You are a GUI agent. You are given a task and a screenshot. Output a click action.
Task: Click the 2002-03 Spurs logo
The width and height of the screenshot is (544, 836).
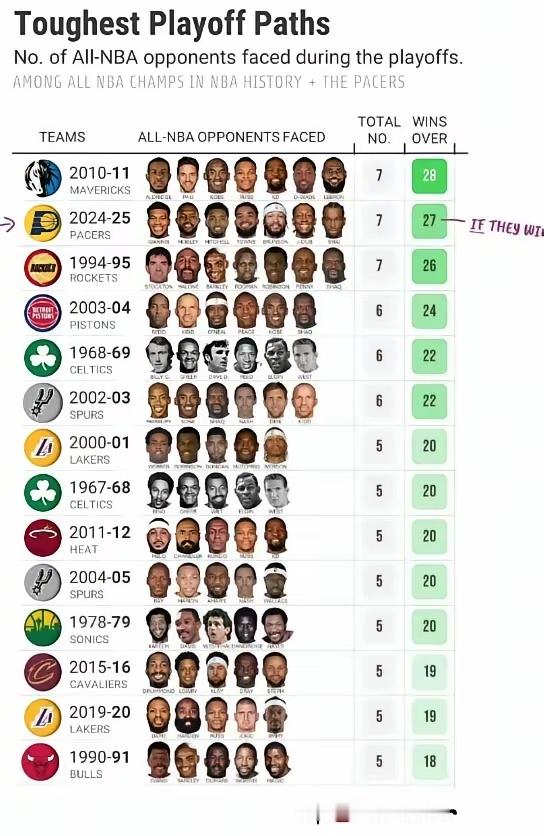pyautogui.click(x=43, y=403)
